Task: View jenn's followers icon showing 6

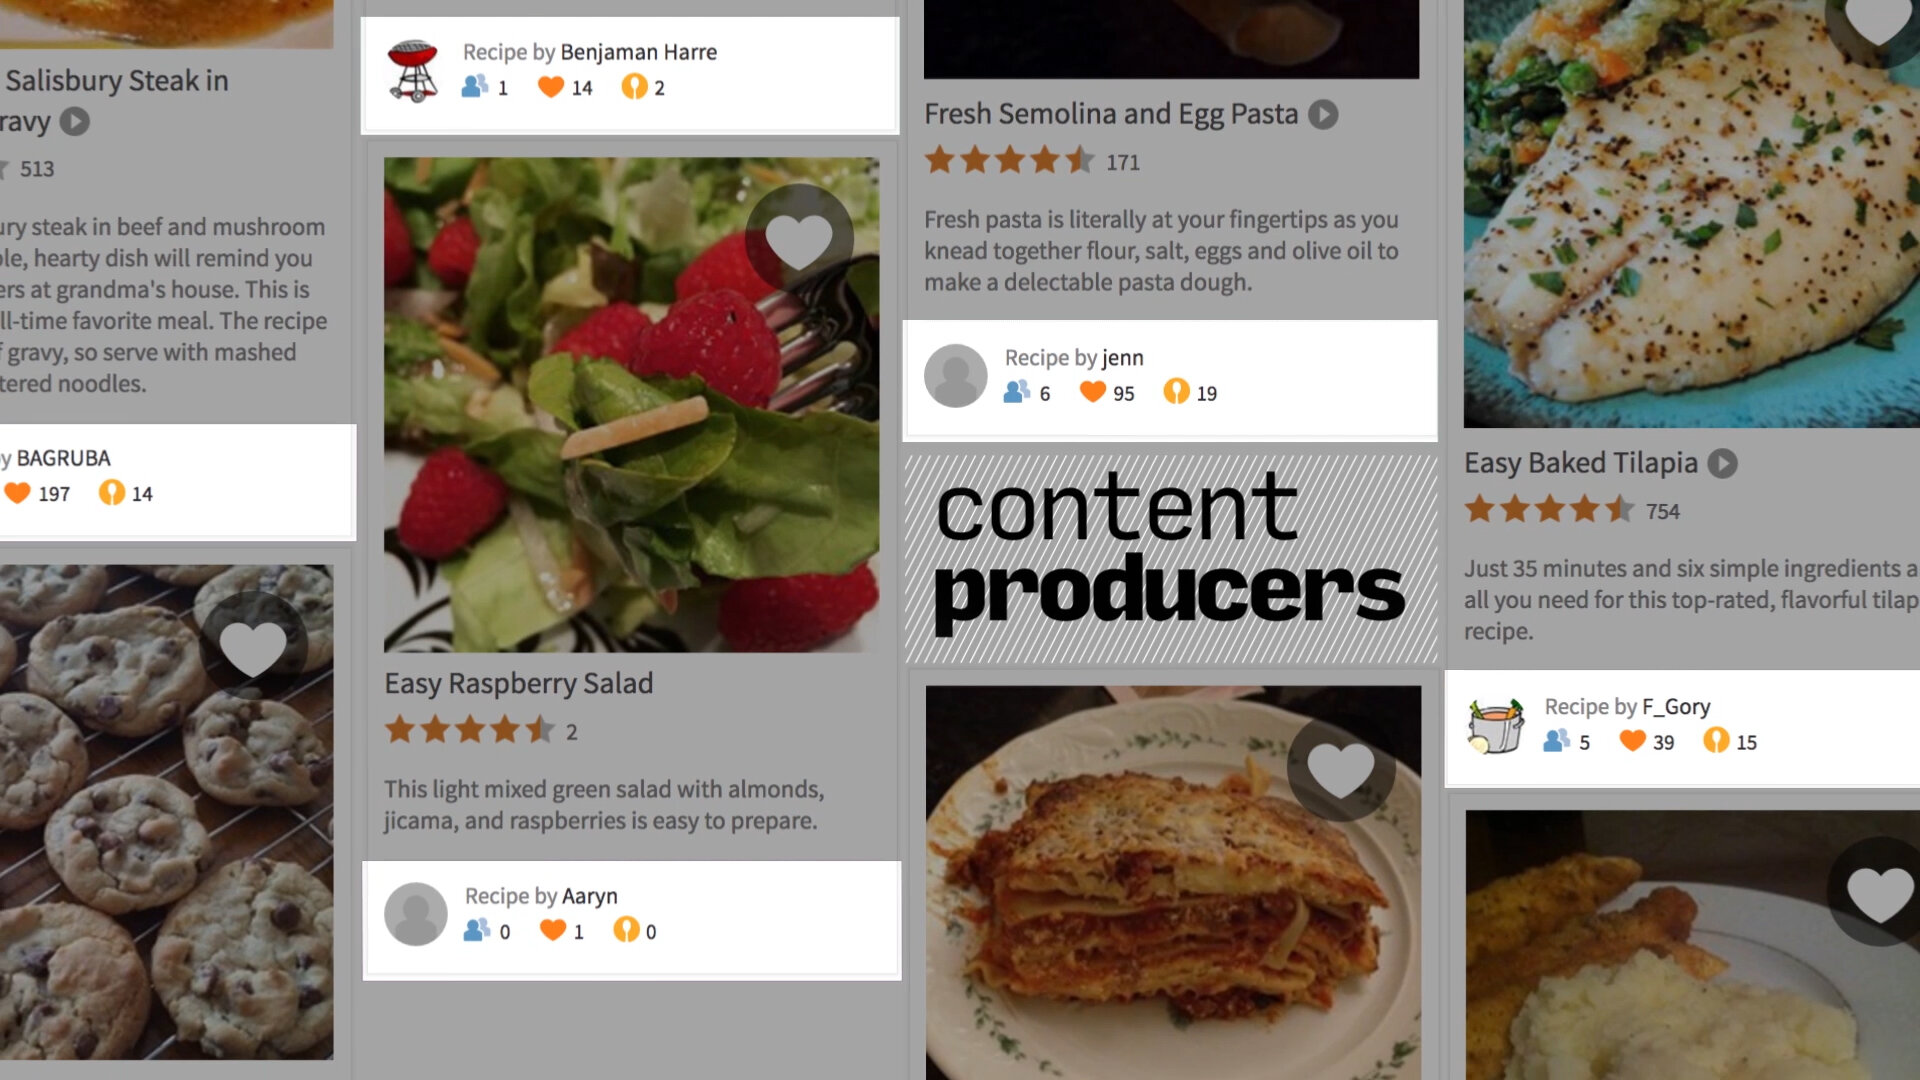Action: pos(1017,392)
